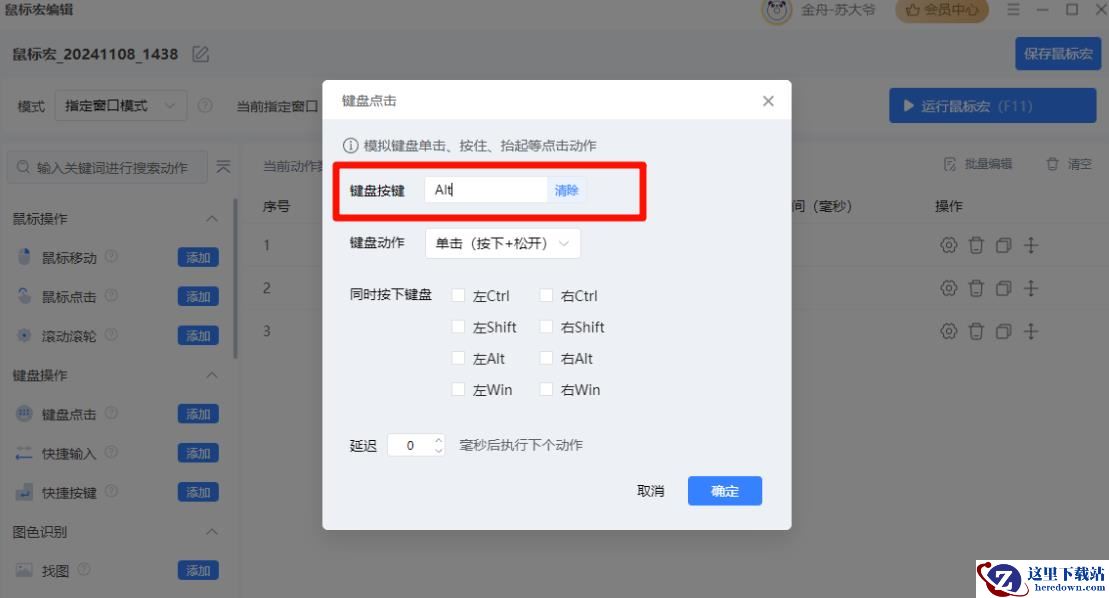
Task: Duplicate action row 3 using the copy icon
Action: [x=1004, y=331]
